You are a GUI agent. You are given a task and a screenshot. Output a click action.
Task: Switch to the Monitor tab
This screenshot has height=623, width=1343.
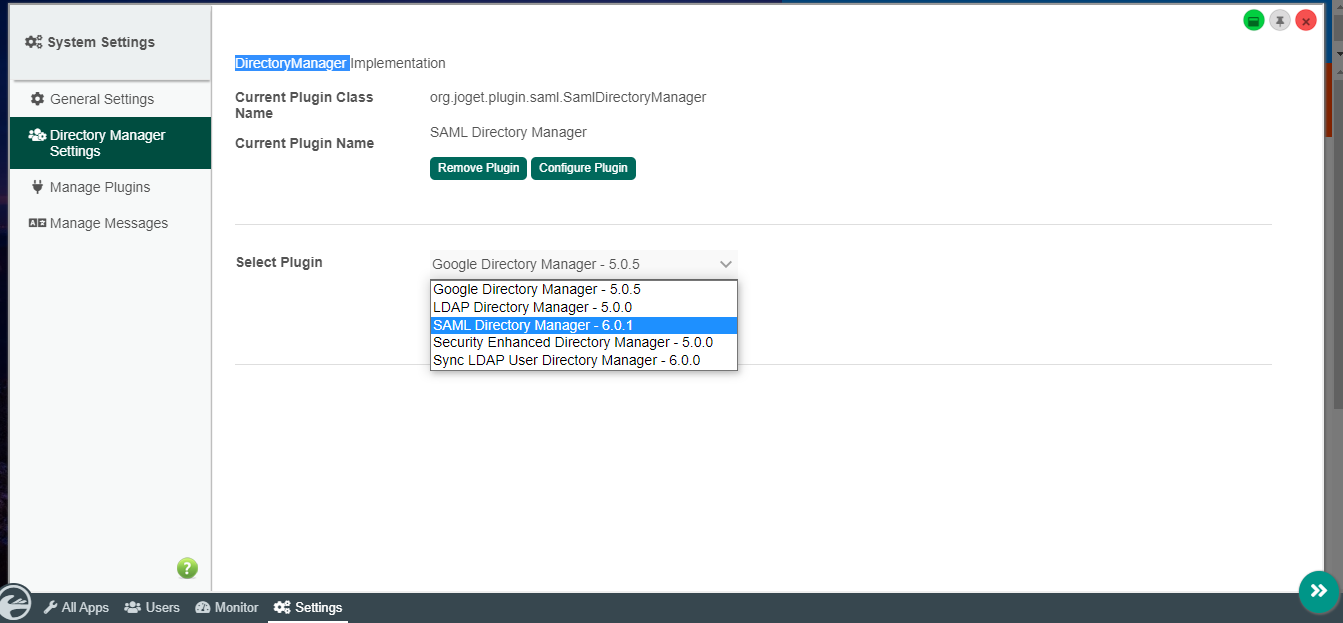coord(227,607)
